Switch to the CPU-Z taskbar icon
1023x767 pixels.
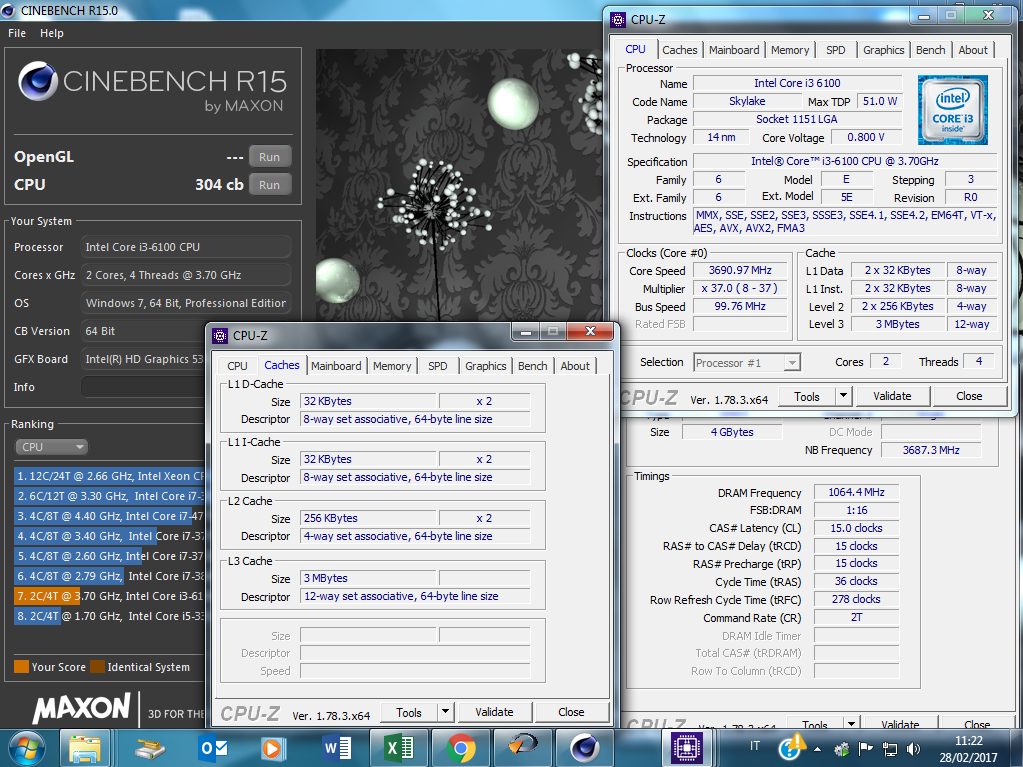click(686, 748)
